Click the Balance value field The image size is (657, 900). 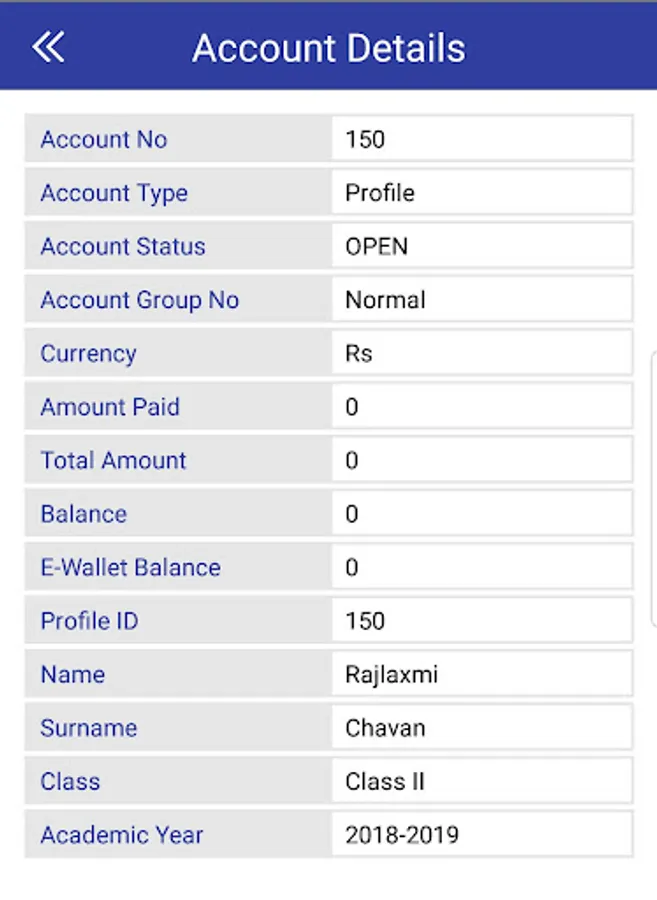482,514
